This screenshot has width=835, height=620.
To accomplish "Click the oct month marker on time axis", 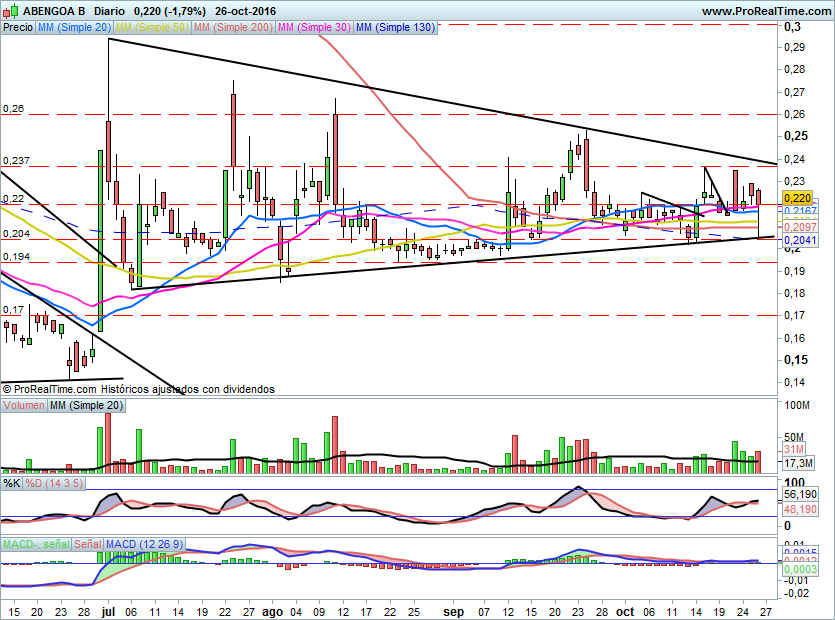I will point(625,612).
